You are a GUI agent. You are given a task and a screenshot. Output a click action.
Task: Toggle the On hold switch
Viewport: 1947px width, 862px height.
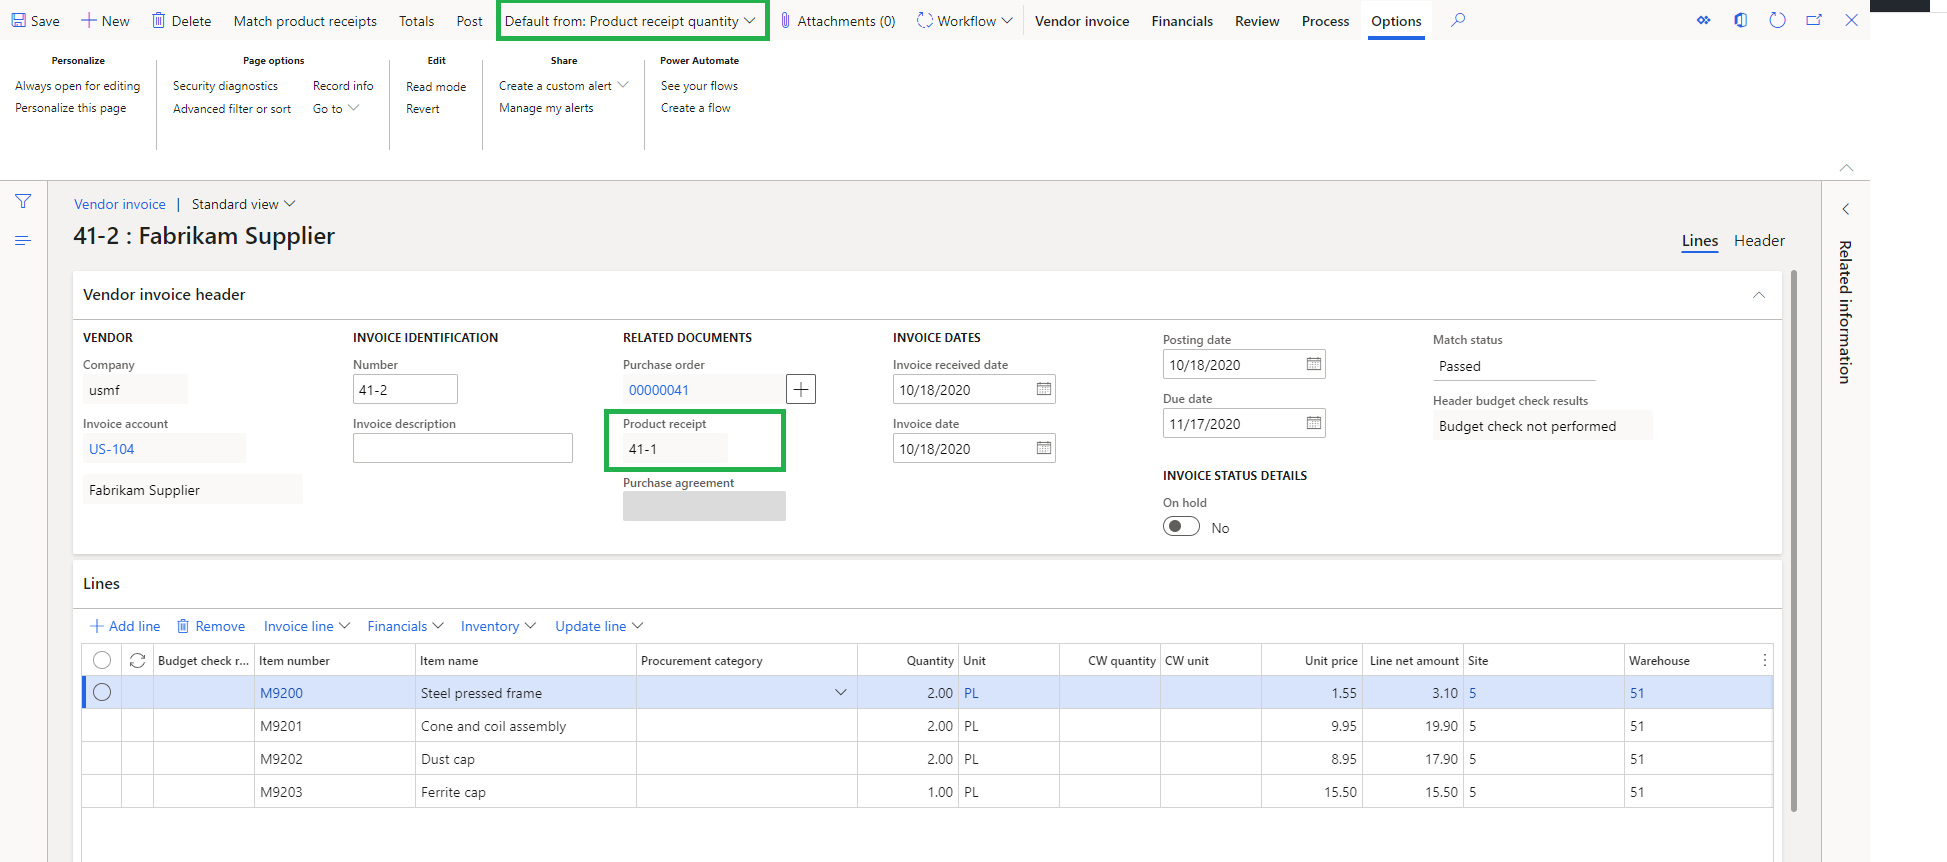coord(1181,527)
